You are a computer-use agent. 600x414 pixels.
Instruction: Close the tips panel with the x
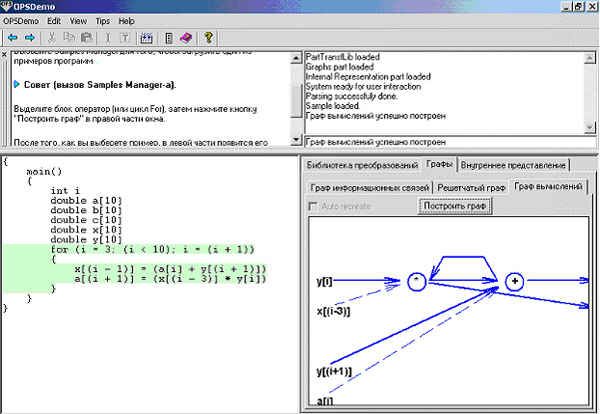coord(4,55)
